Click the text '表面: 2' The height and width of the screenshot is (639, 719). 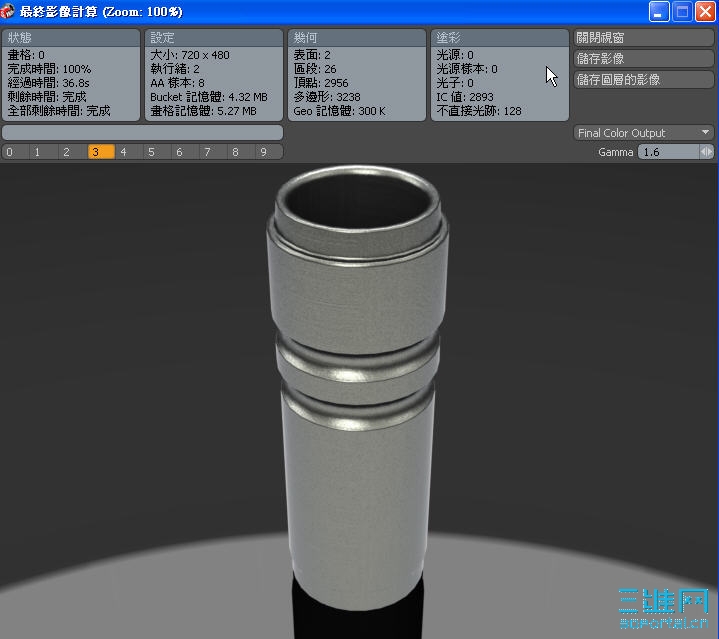point(312,55)
